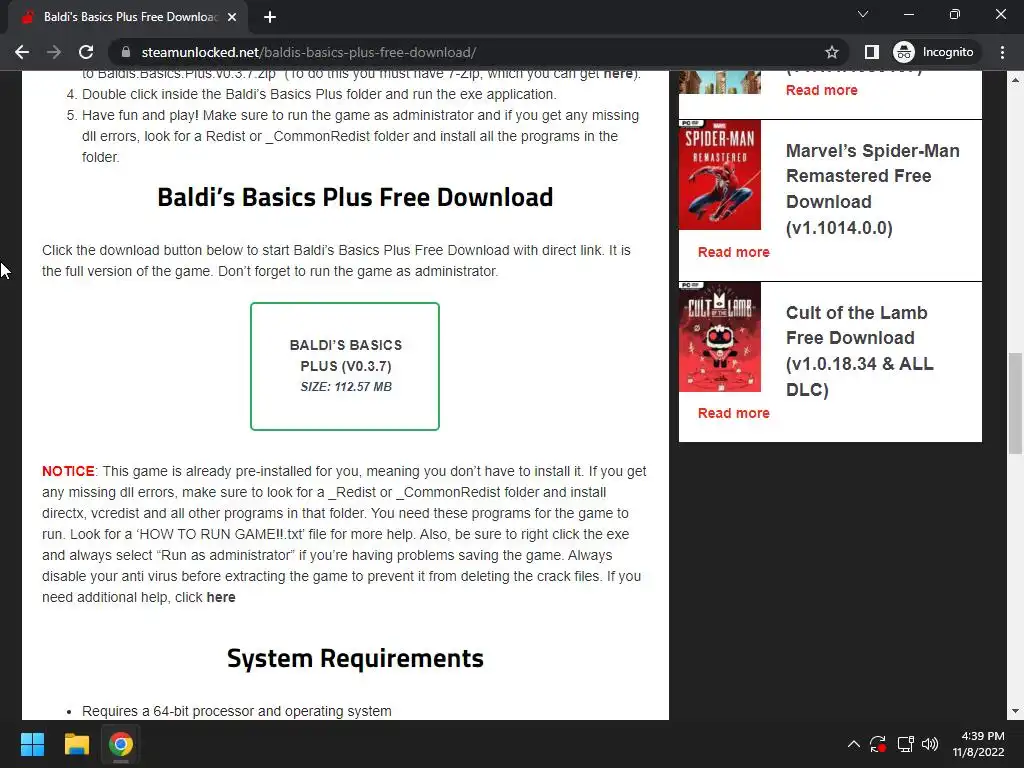Click 'Requires a 64-bit processor' list item
Screen dimensions: 1024x768
tap(236, 711)
